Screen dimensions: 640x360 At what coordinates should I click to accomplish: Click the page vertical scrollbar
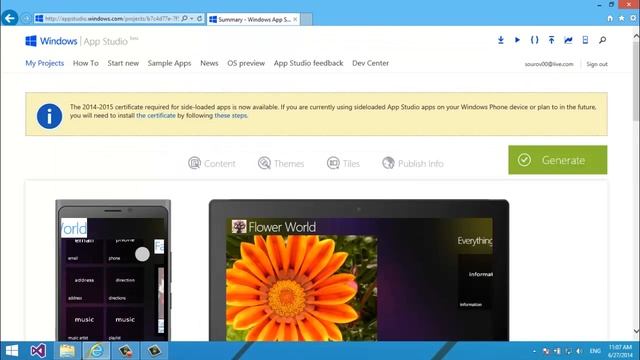pos(636,82)
